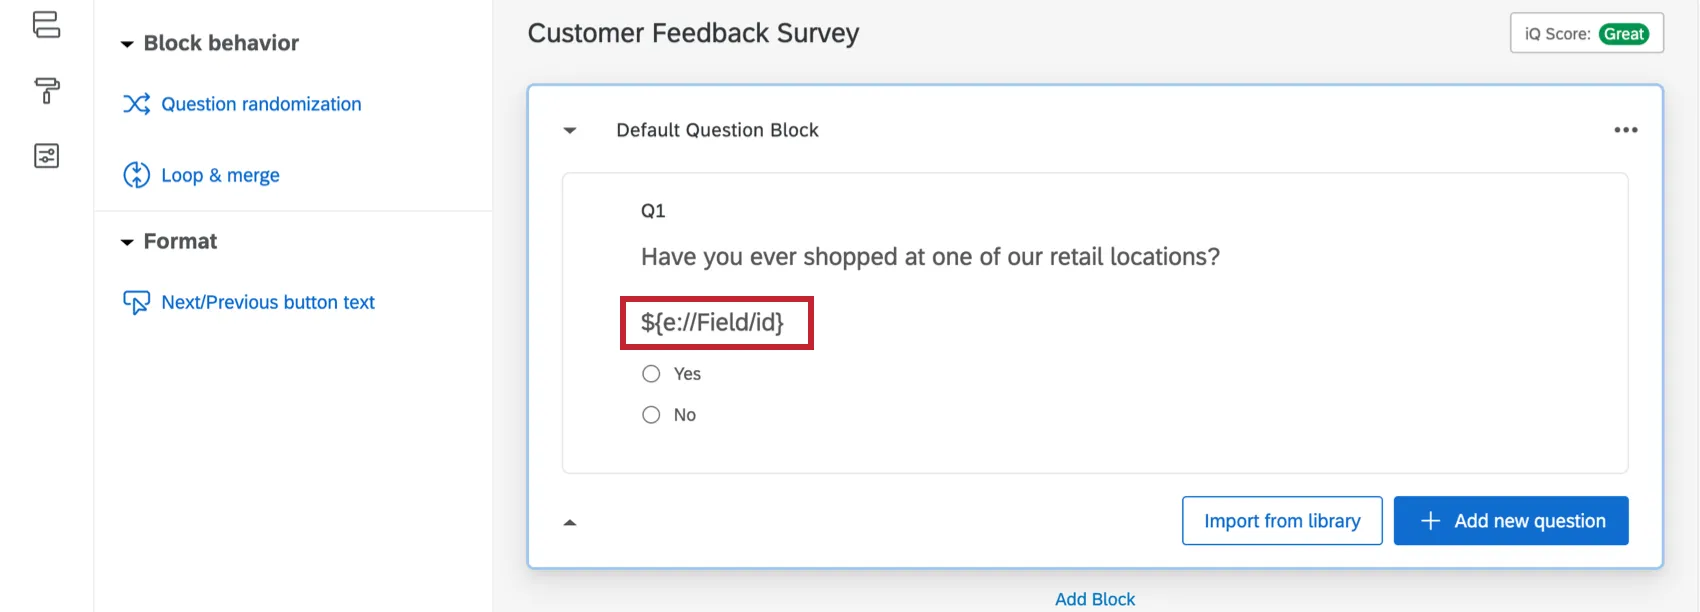Select the circular Loop & merge icon
Image resolution: width=1700 pixels, height=612 pixels.
point(136,174)
